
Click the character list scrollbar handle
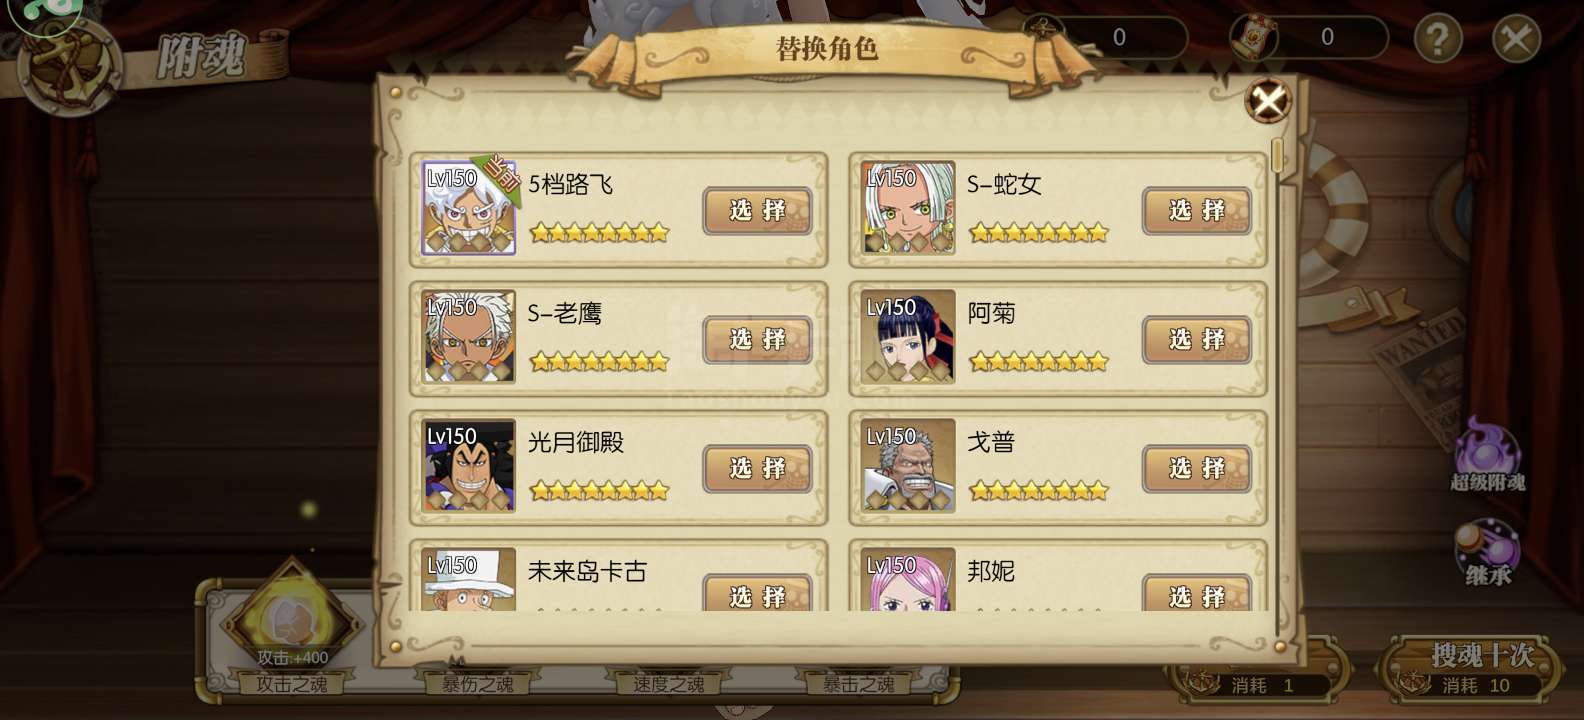pyautogui.click(x=1276, y=156)
